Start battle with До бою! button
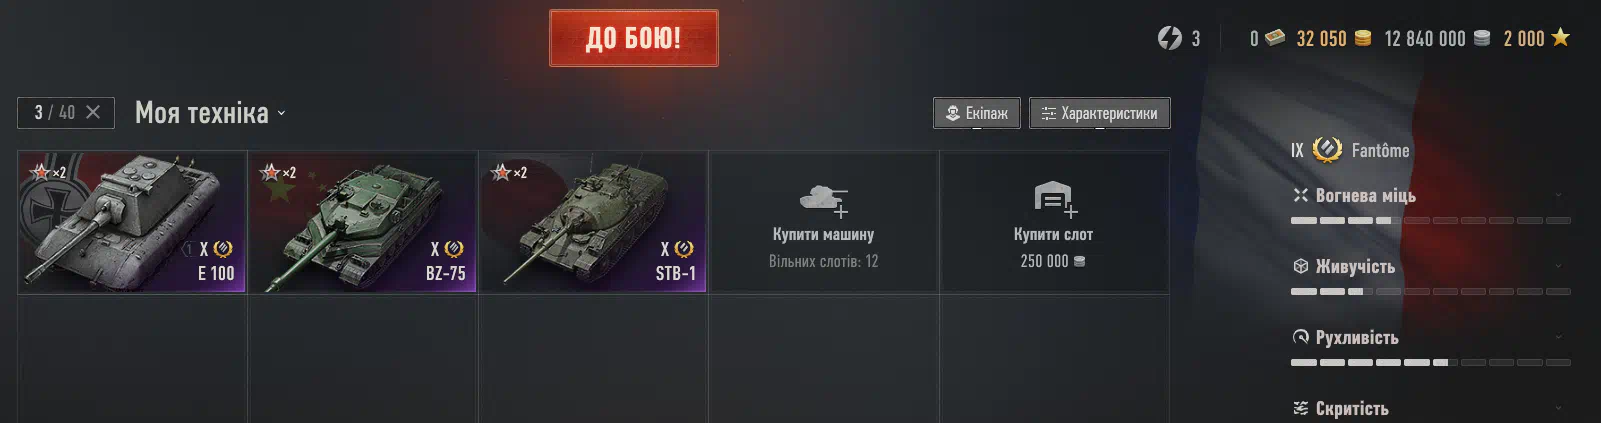 (633, 38)
